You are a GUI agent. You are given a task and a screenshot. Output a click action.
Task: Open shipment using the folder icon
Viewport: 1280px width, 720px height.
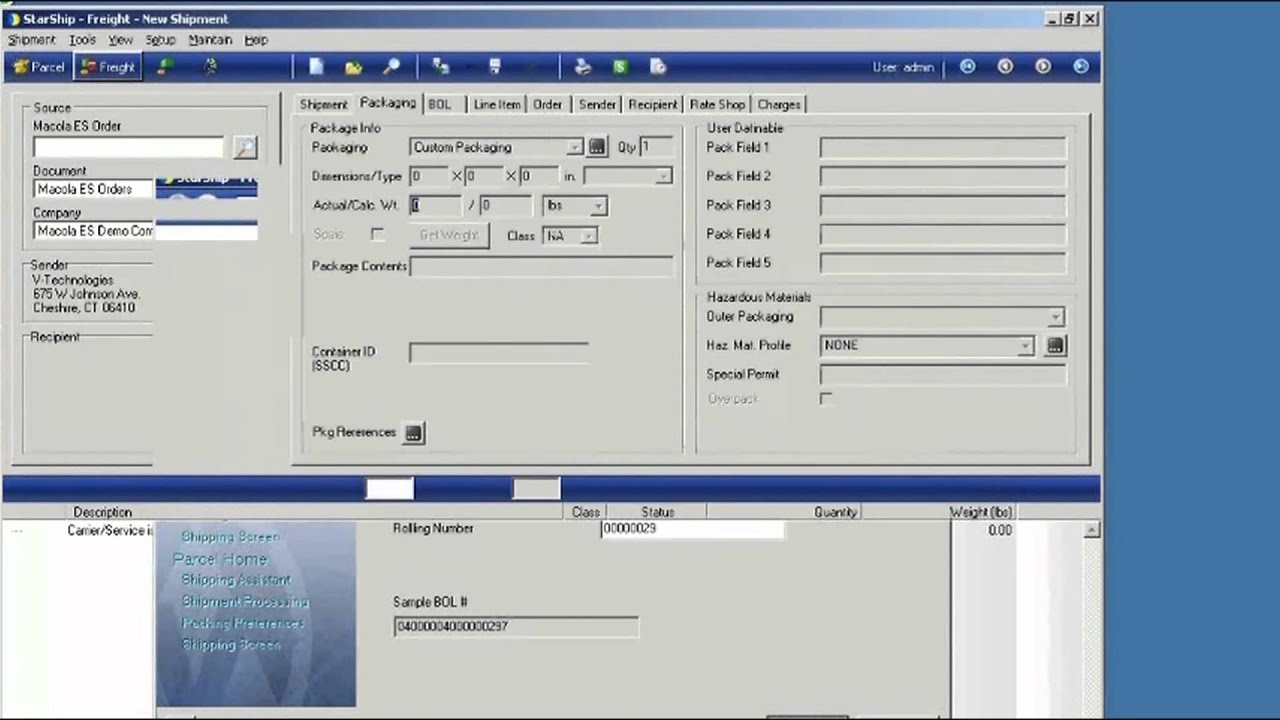353,67
